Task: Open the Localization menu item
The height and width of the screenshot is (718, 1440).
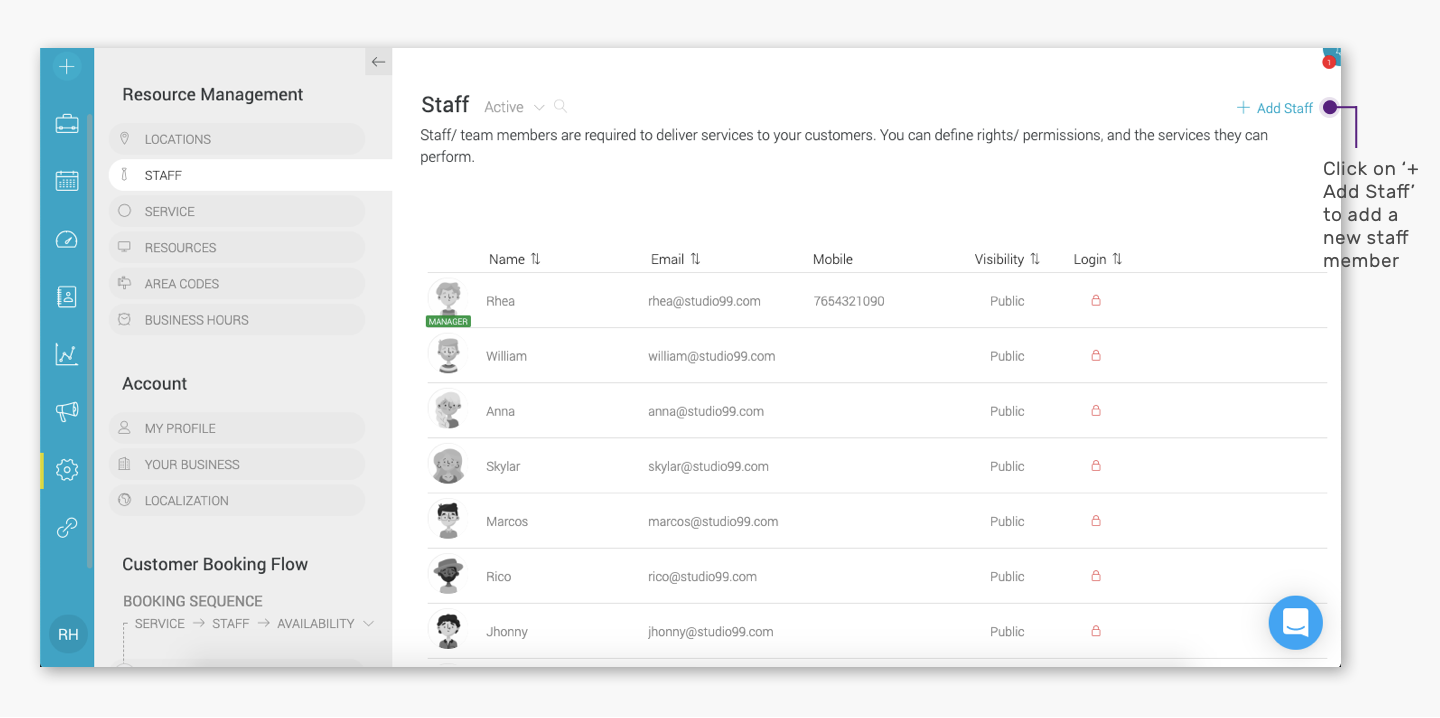Action: click(237, 500)
